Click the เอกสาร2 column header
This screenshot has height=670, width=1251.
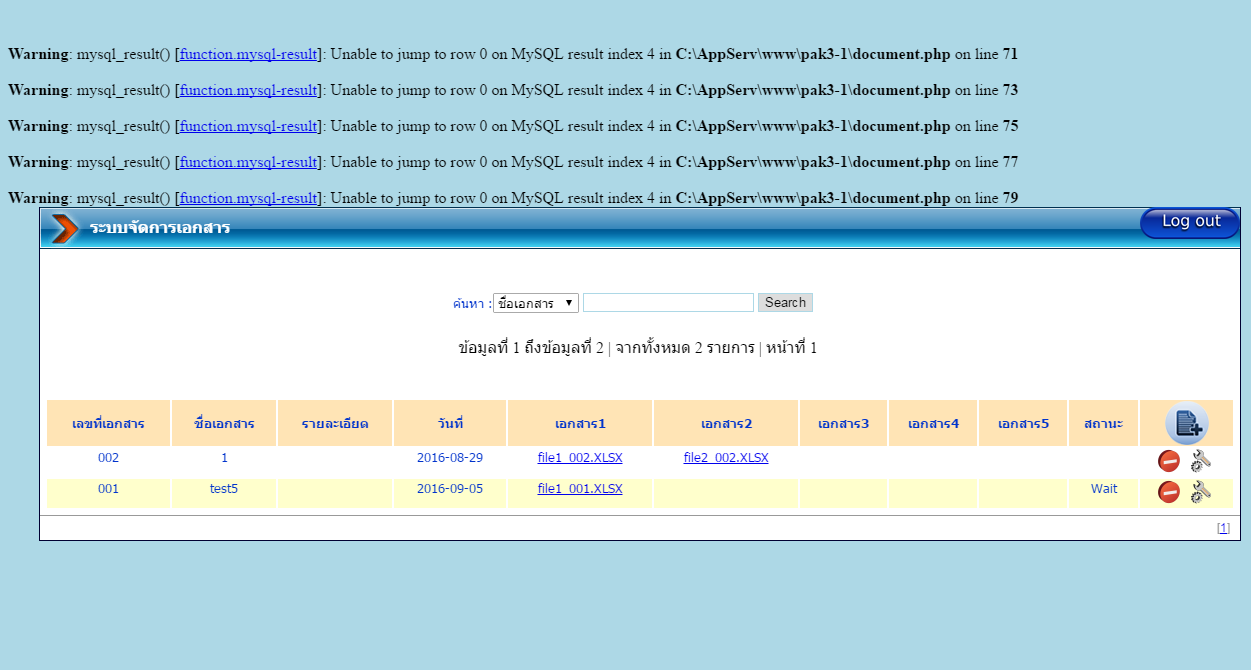pyautogui.click(x=726, y=424)
